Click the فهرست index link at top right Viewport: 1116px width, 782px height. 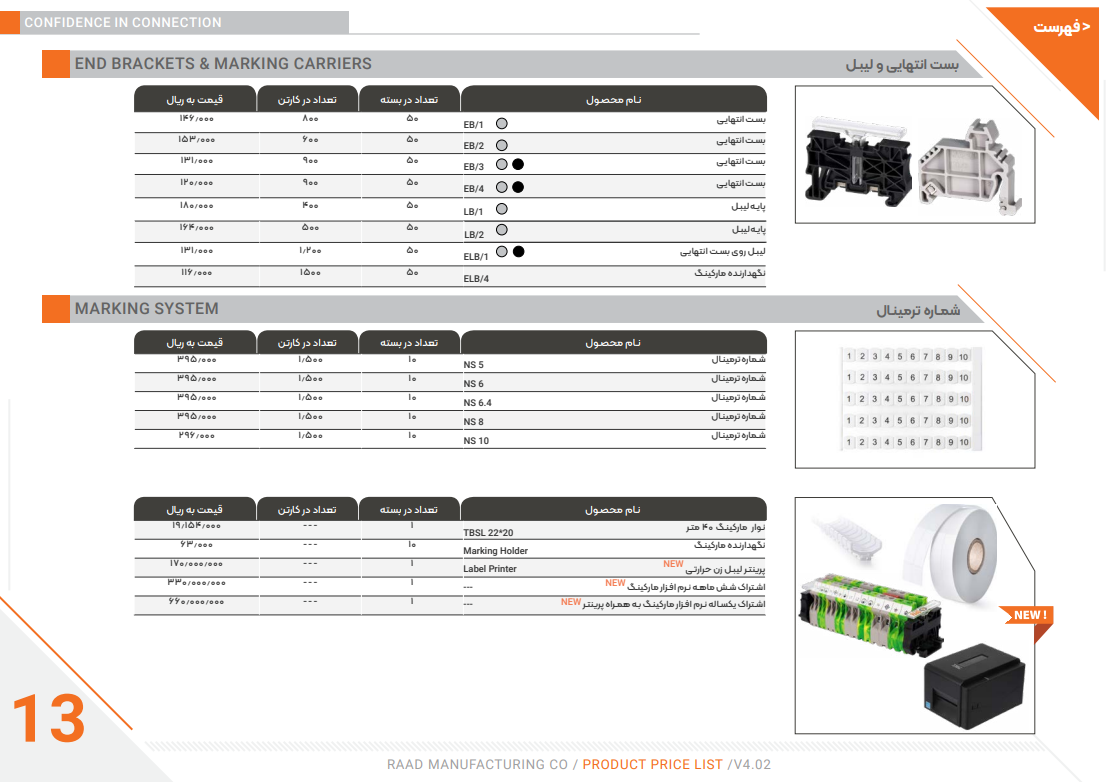pos(1062,27)
